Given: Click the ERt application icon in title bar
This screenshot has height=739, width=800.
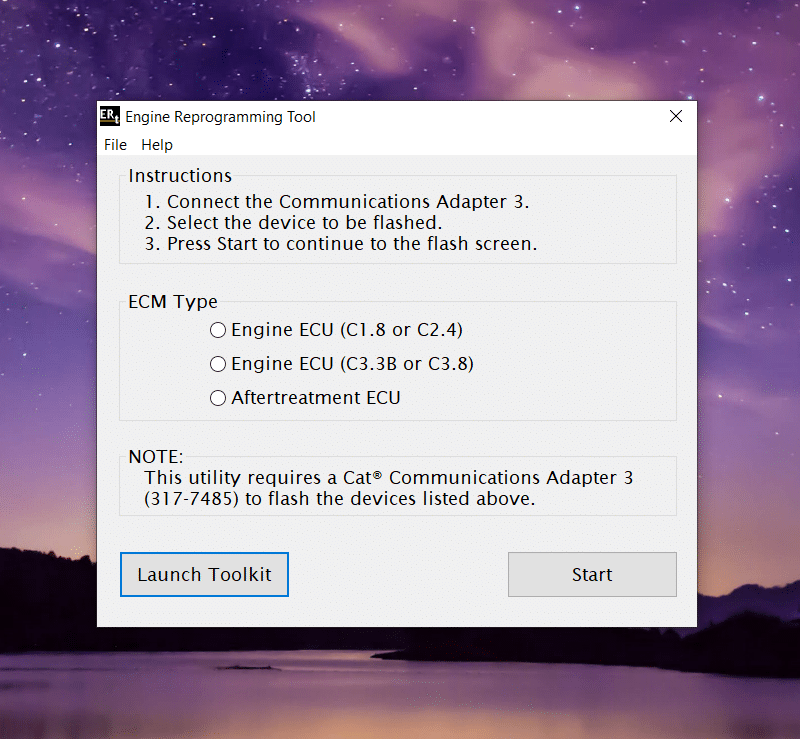Looking at the screenshot, I should (x=110, y=116).
